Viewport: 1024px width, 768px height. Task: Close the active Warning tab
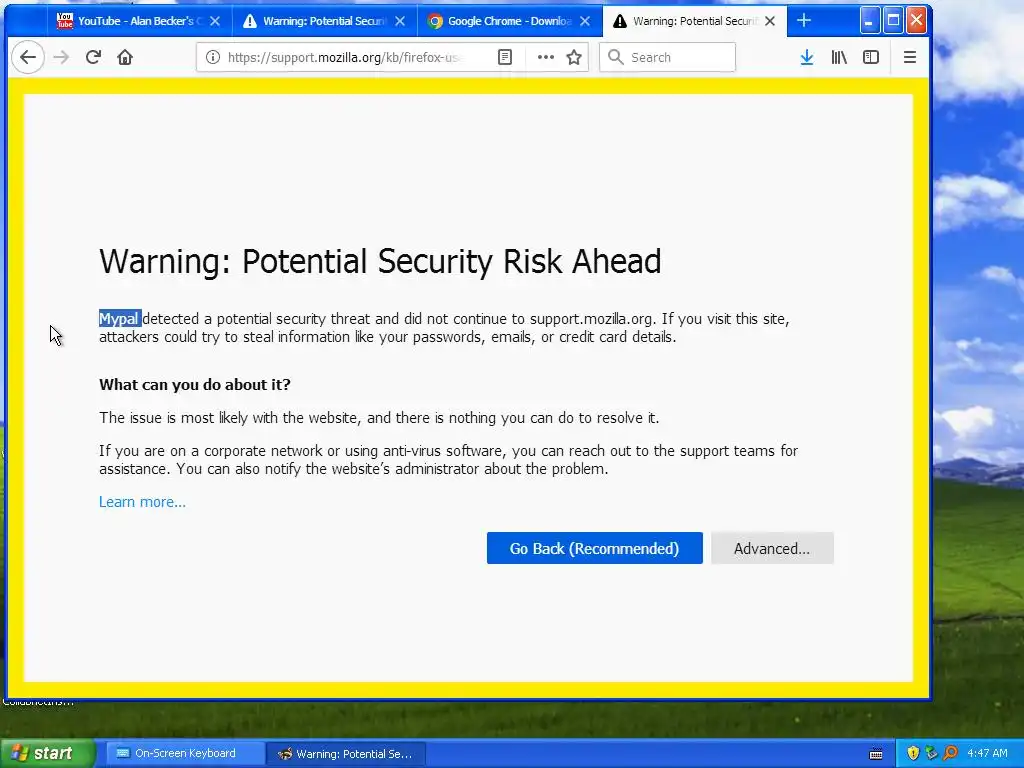(x=770, y=21)
